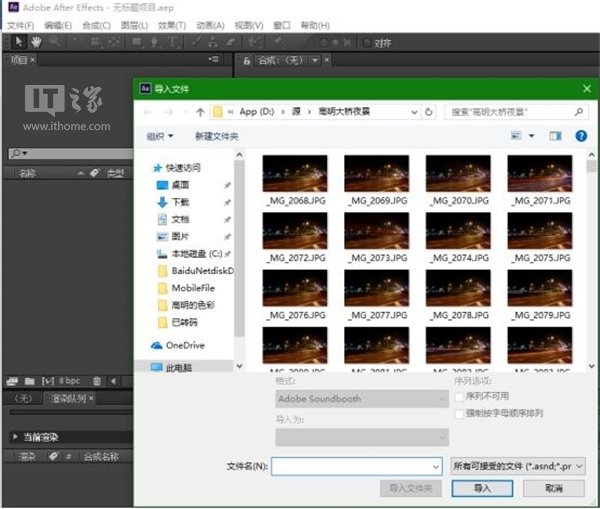Select 桌面 in the navigation pane

point(180,185)
